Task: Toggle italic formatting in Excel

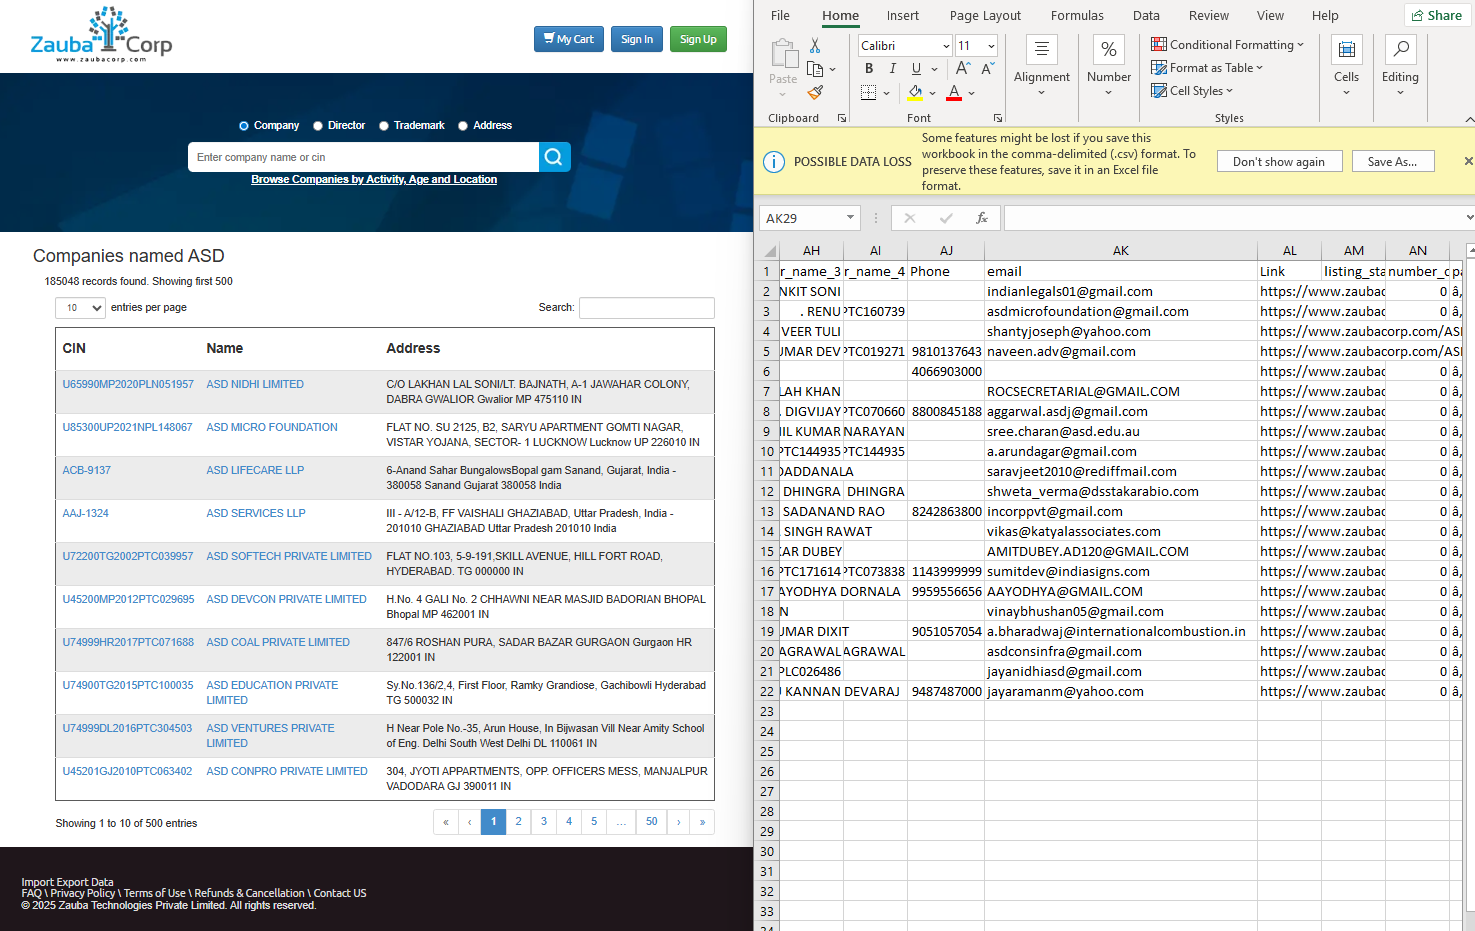Action: coord(892,69)
